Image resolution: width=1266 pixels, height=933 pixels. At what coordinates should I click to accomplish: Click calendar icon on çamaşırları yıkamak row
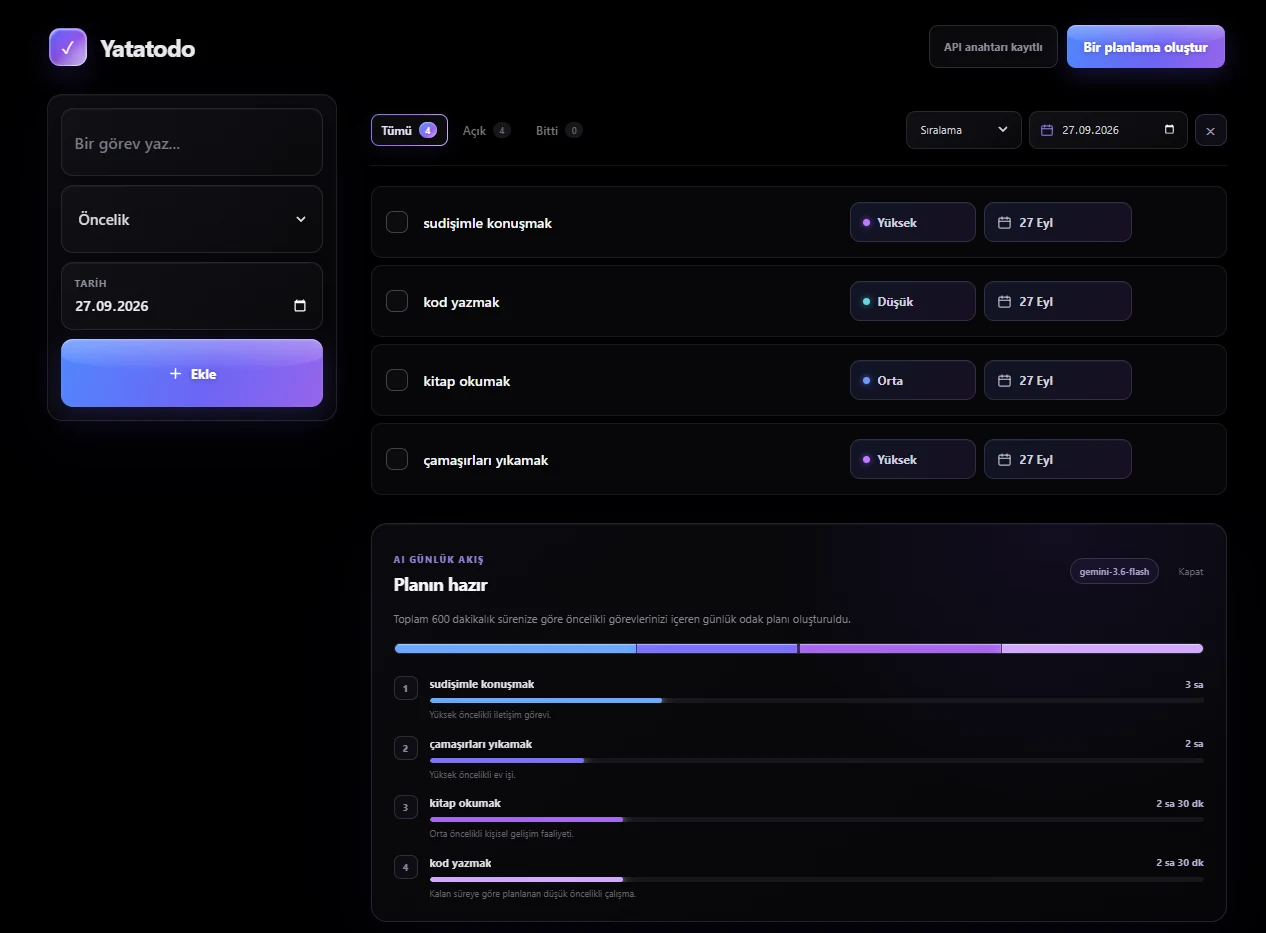point(1004,460)
